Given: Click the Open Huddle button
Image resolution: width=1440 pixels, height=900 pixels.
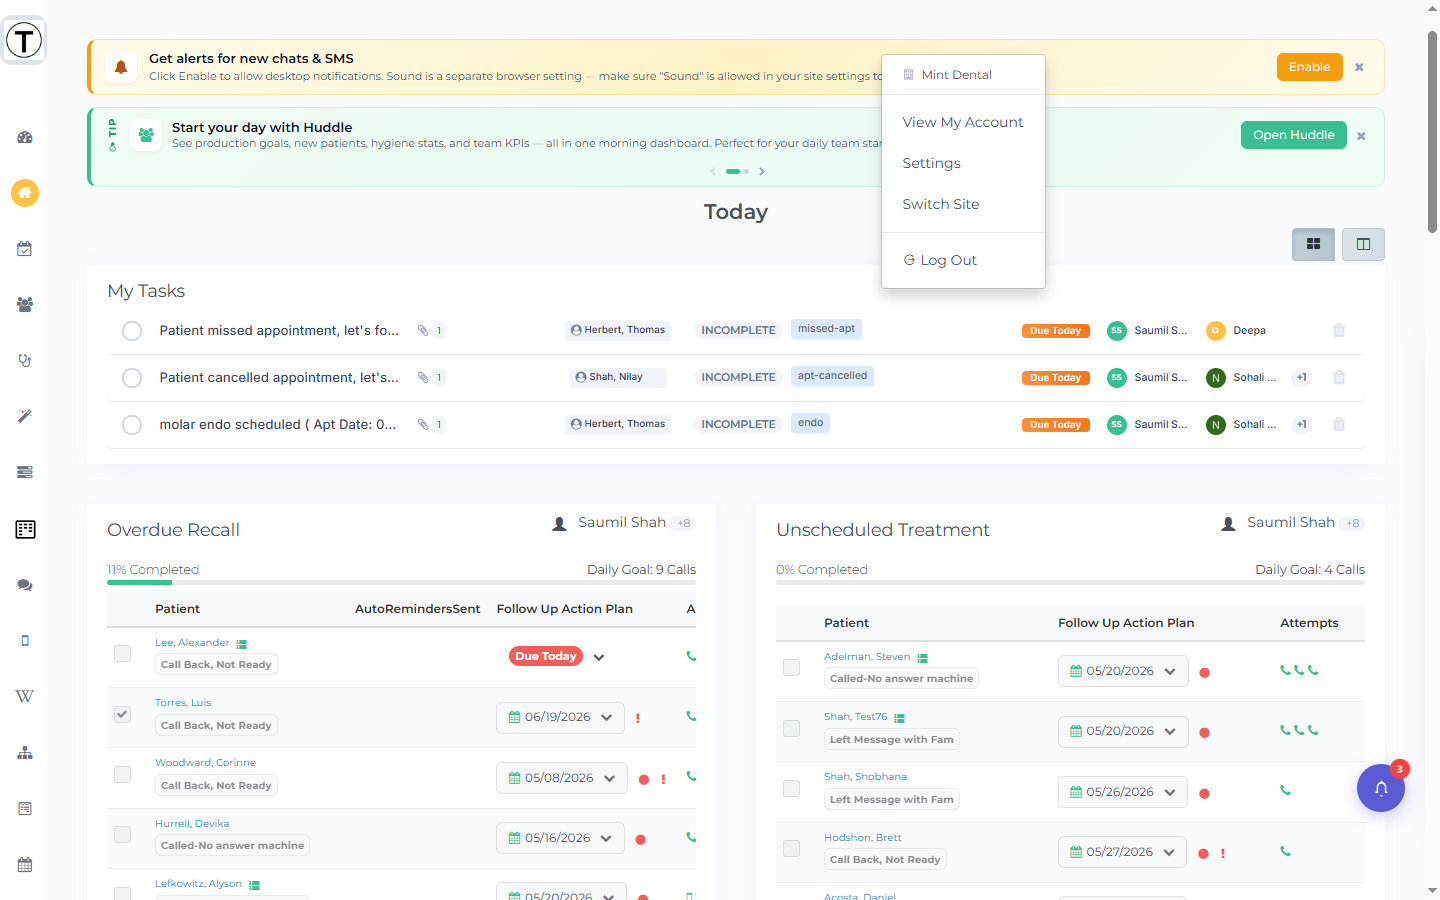Looking at the screenshot, I should tap(1294, 135).
